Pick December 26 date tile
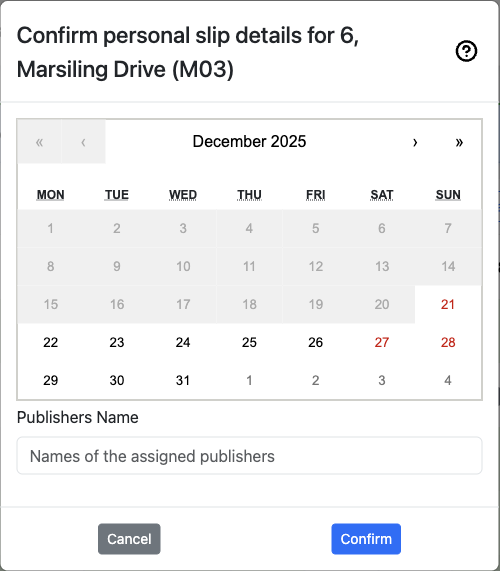The width and height of the screenshot is (500, 571). pyautogui.click(x=315, y=342)
